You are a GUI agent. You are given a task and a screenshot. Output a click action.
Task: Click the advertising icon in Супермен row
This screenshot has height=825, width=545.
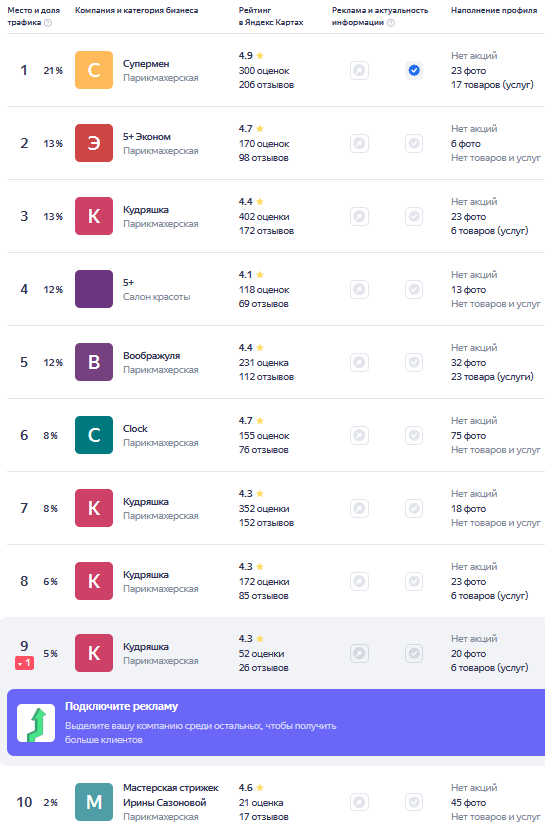click(x=359, y=70)
